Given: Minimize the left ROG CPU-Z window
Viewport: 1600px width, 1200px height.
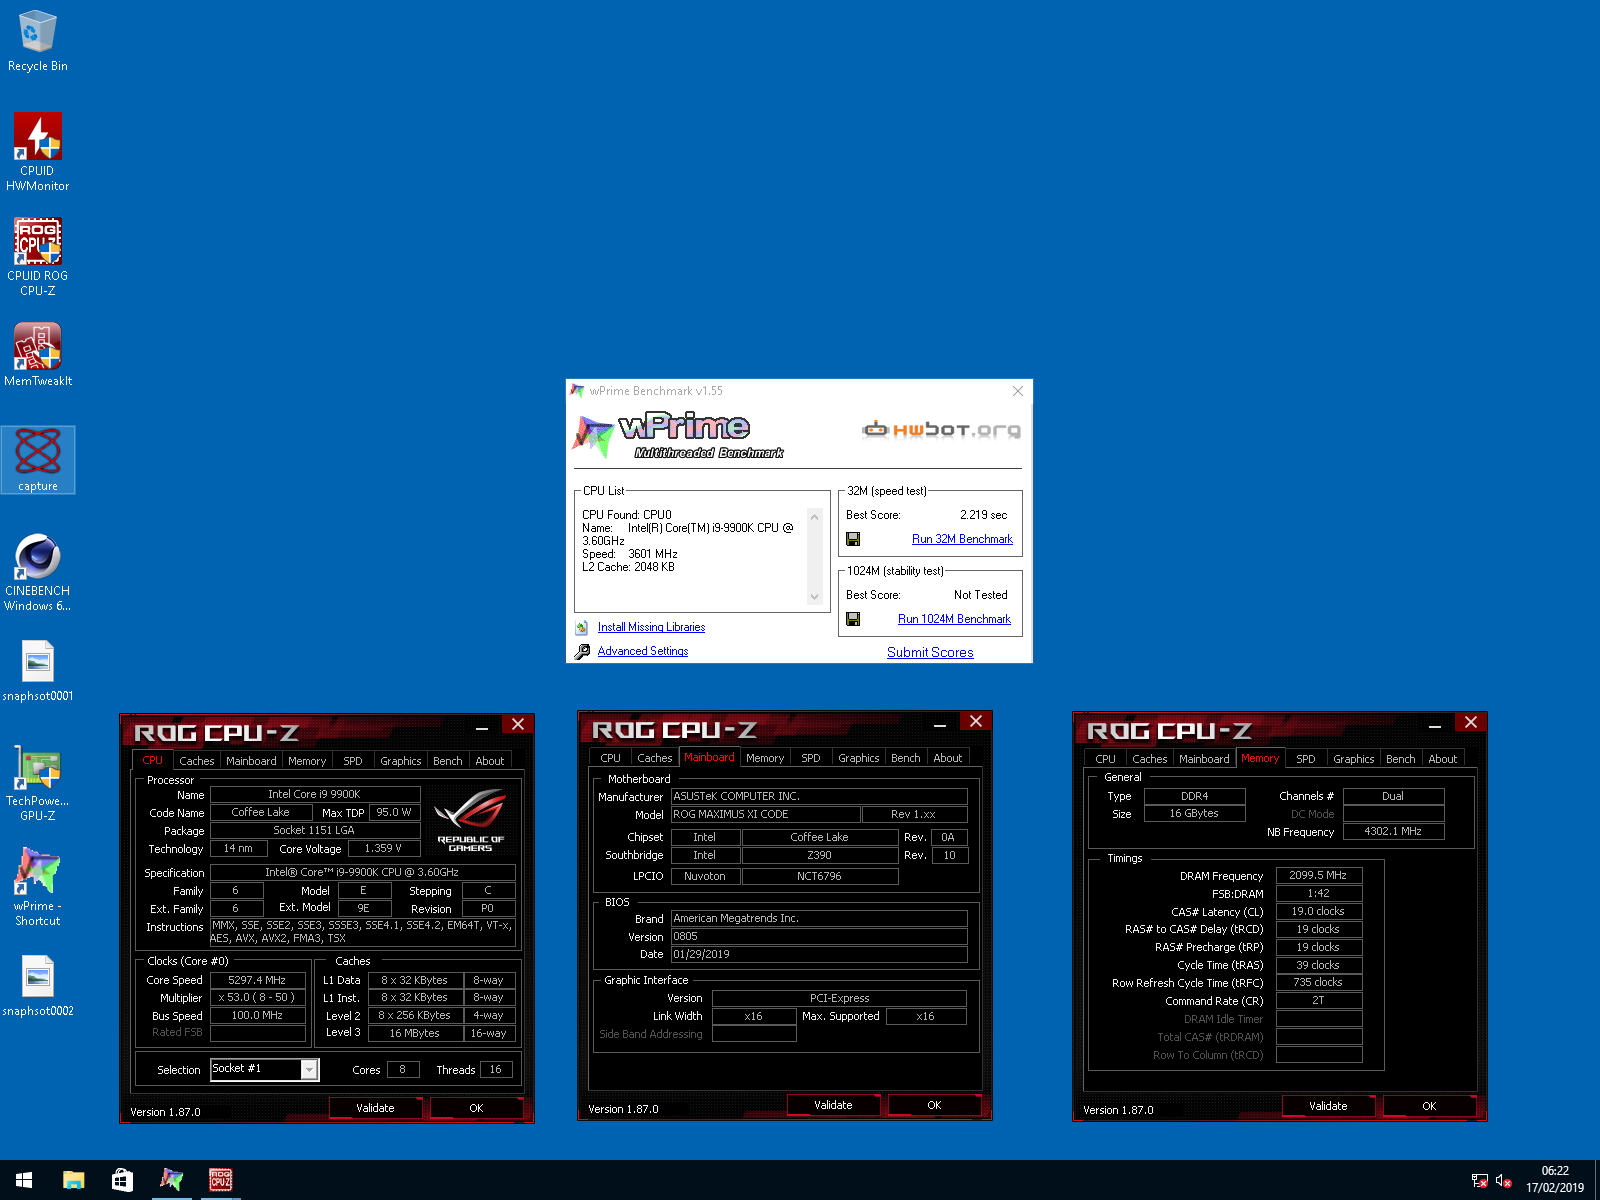Looking at the screenshot, I should coord(482,728).
